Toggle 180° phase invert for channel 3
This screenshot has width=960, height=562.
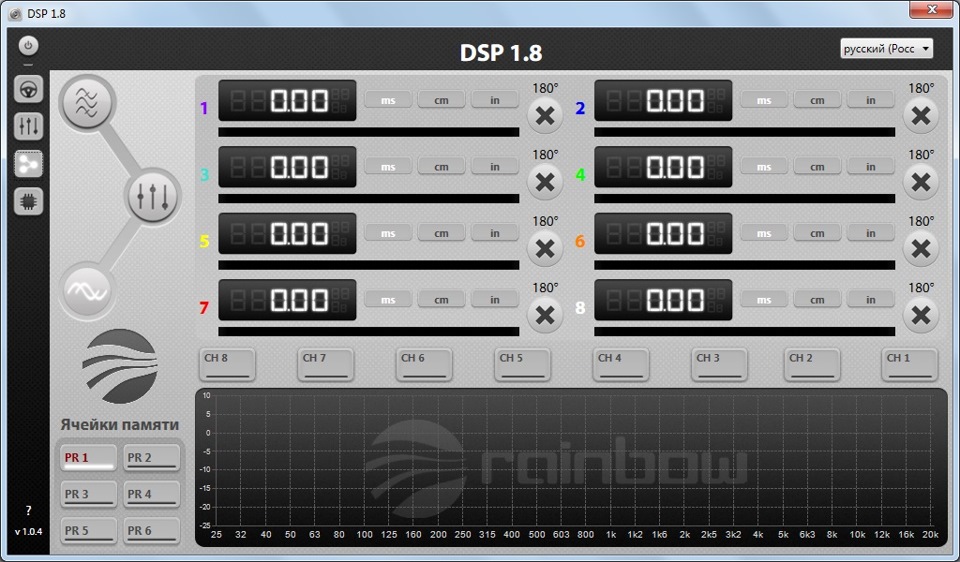pos(545,182)
